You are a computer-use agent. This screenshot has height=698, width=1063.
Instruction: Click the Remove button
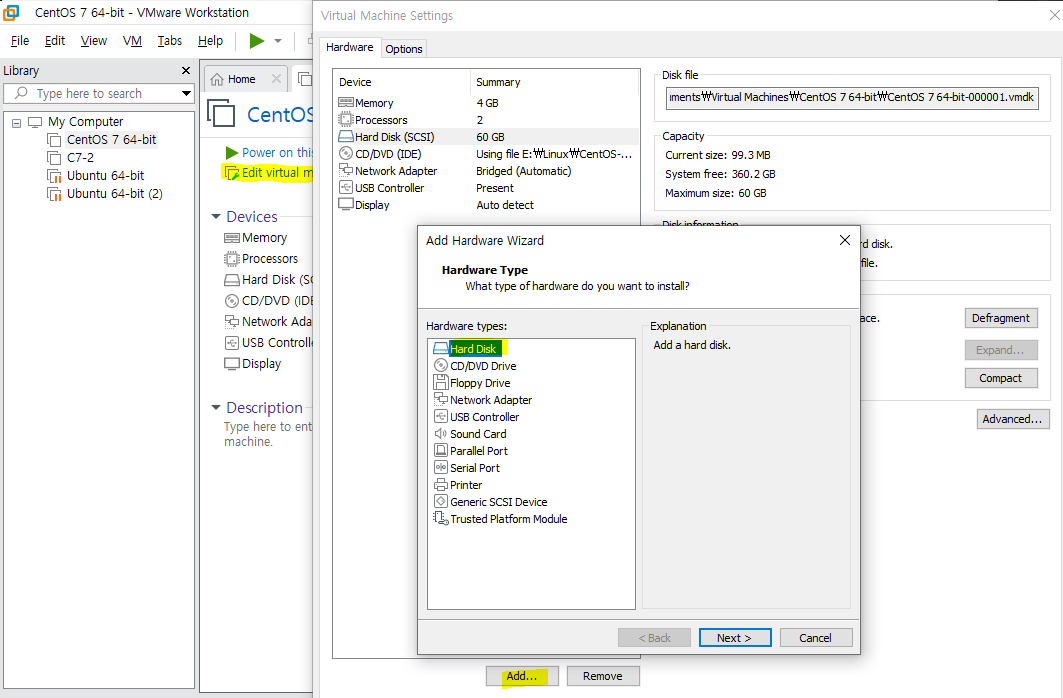tap(603, 676)
